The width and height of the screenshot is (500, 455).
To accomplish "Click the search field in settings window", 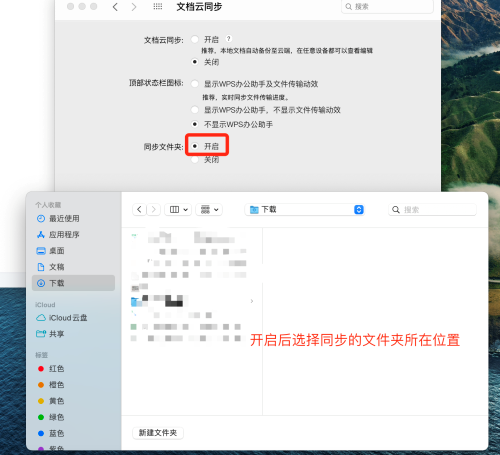I will (x=387, y=6).
